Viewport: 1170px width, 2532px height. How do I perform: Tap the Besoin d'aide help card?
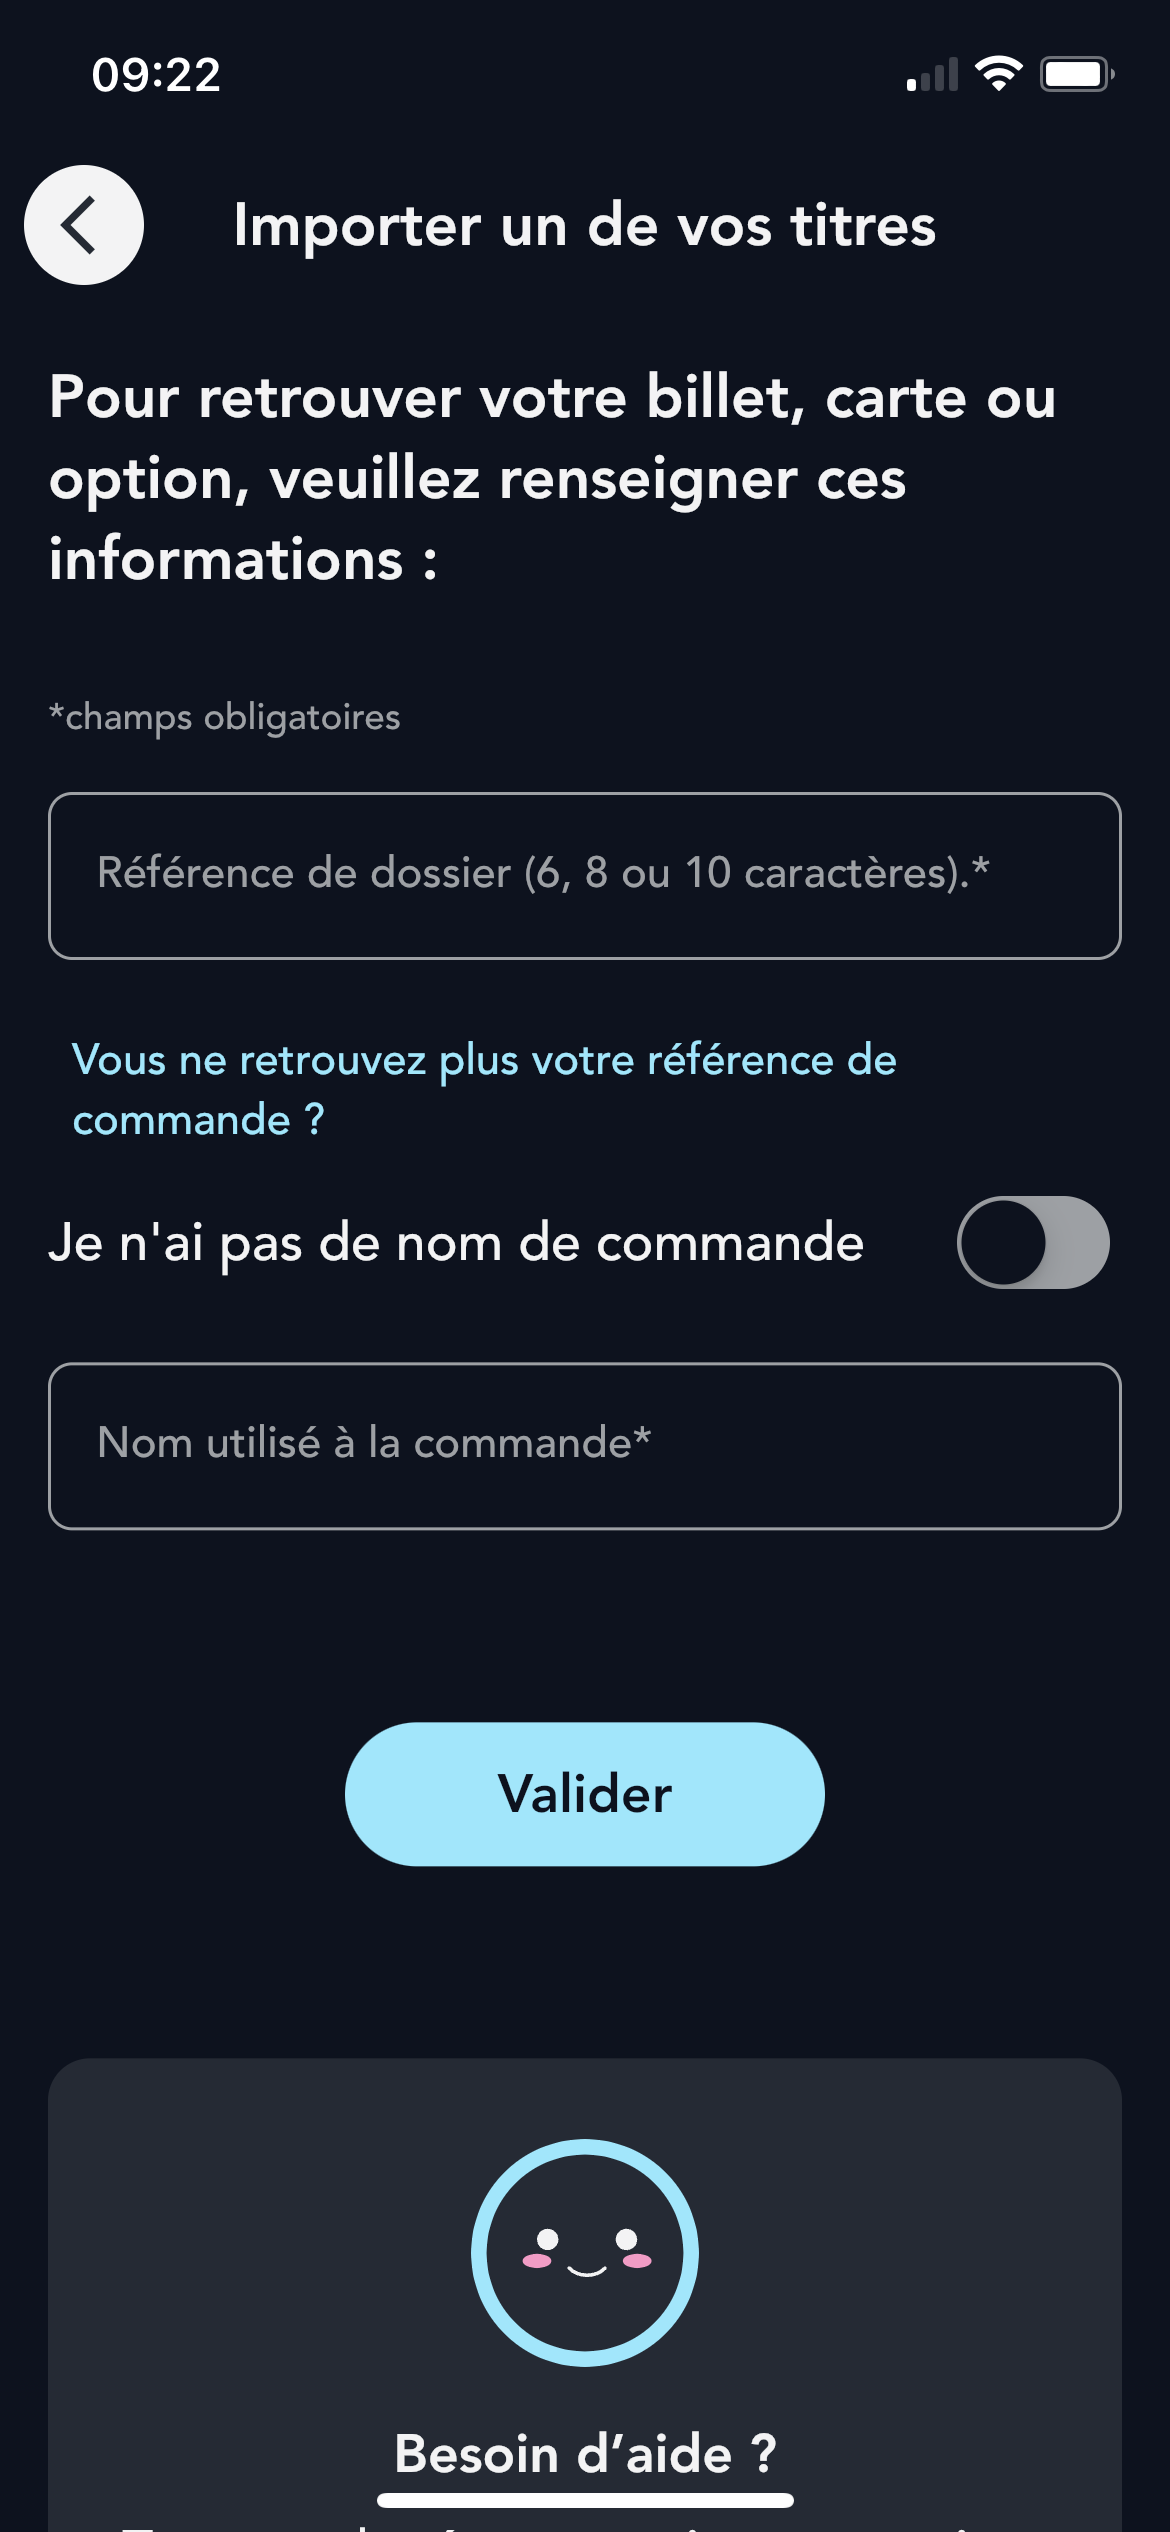coord(585,2295)
